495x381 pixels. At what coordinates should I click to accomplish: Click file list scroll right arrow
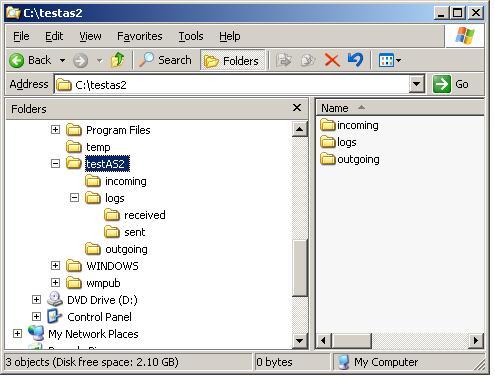(x=476, y=340)
